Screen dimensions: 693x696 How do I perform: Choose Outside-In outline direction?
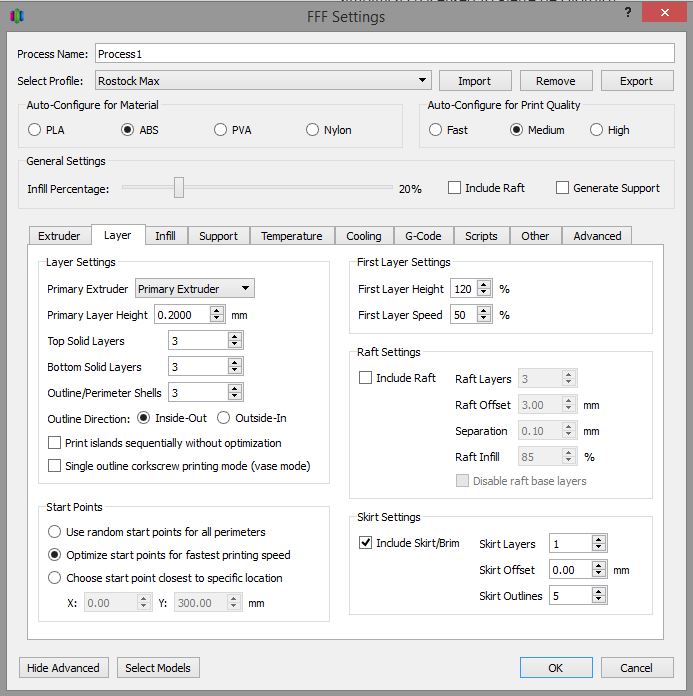224,418
